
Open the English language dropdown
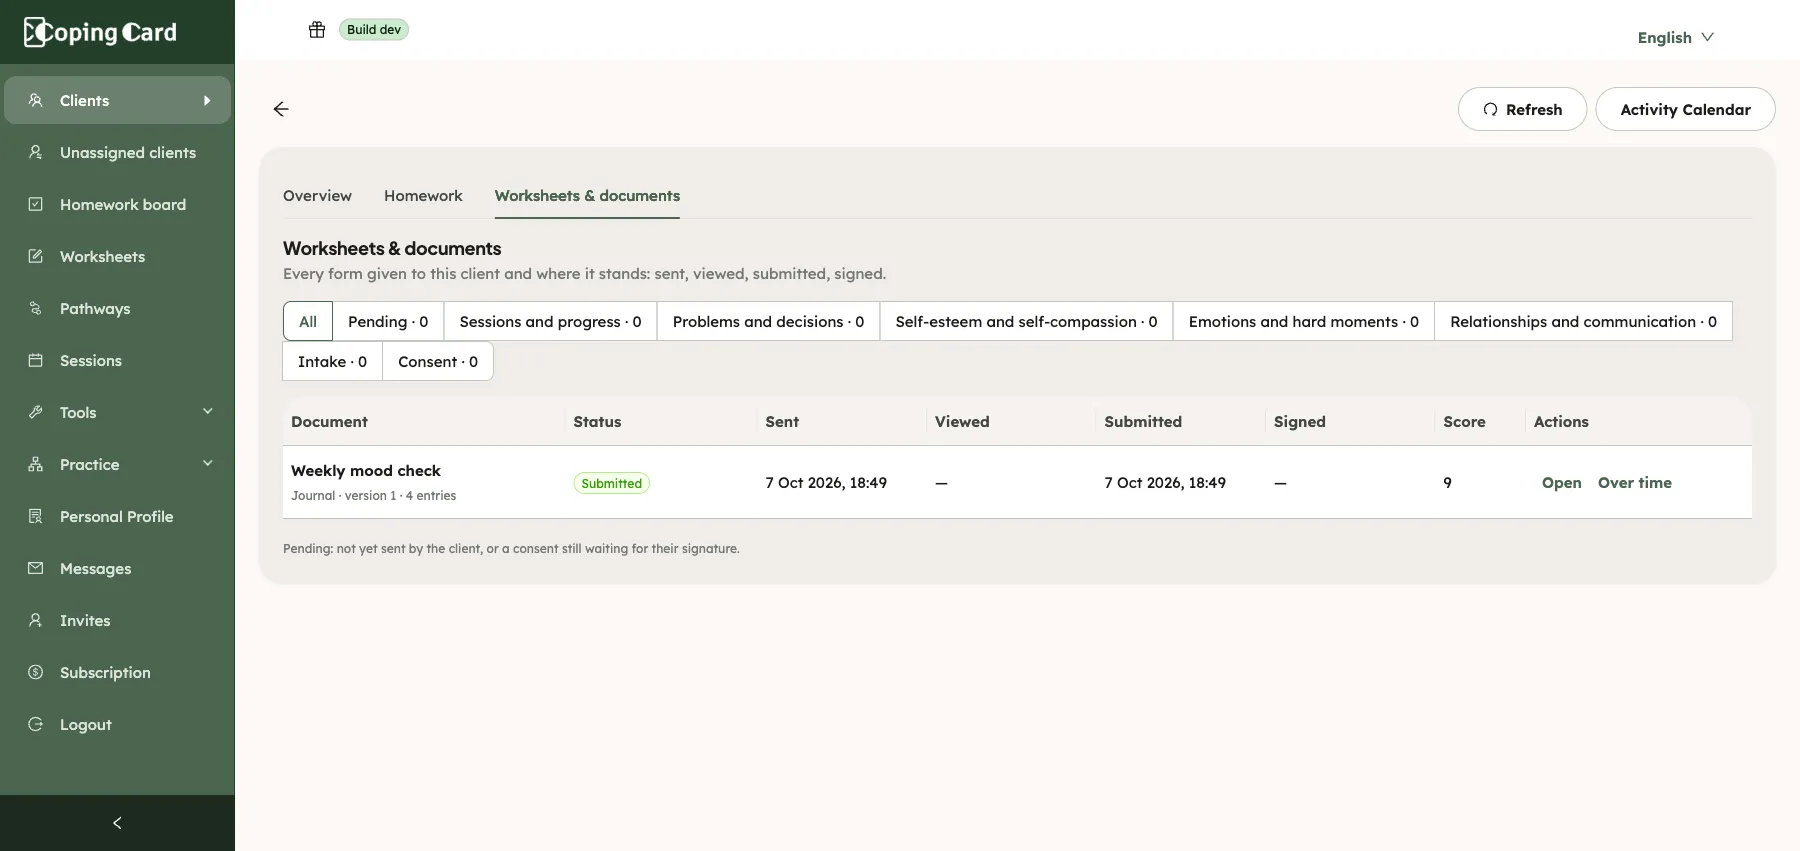point(1676,37)
